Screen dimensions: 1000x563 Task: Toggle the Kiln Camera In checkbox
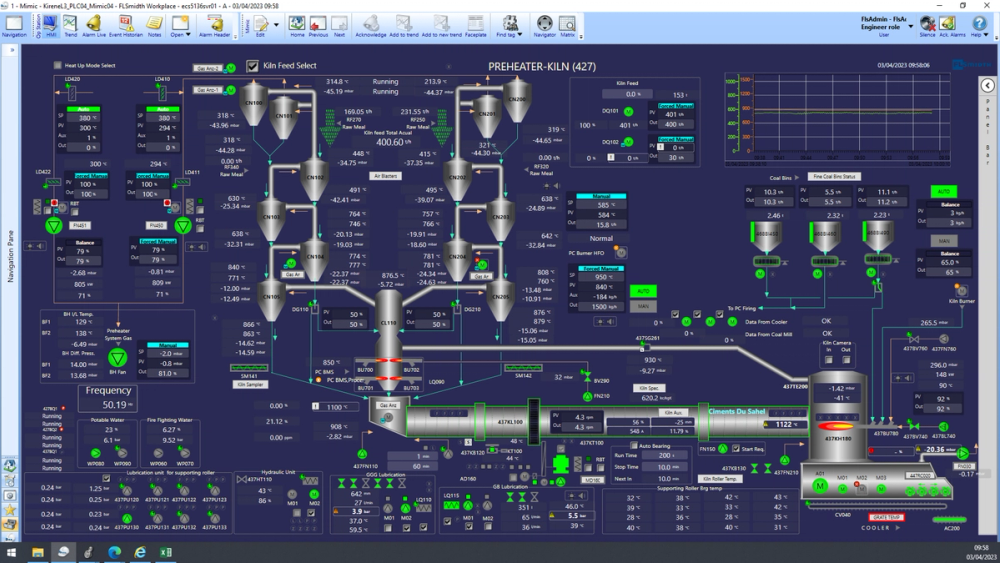tap(828, 360)
